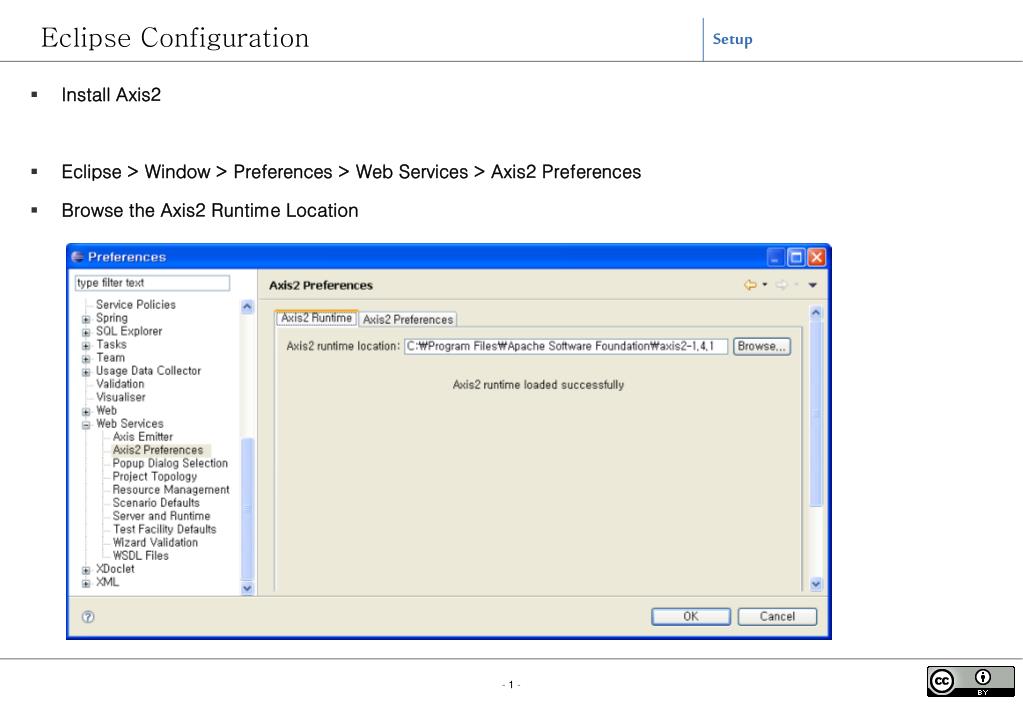Click the back navigation arrow icon
Screen dimensions: 1023x708
tap(750, 285)
